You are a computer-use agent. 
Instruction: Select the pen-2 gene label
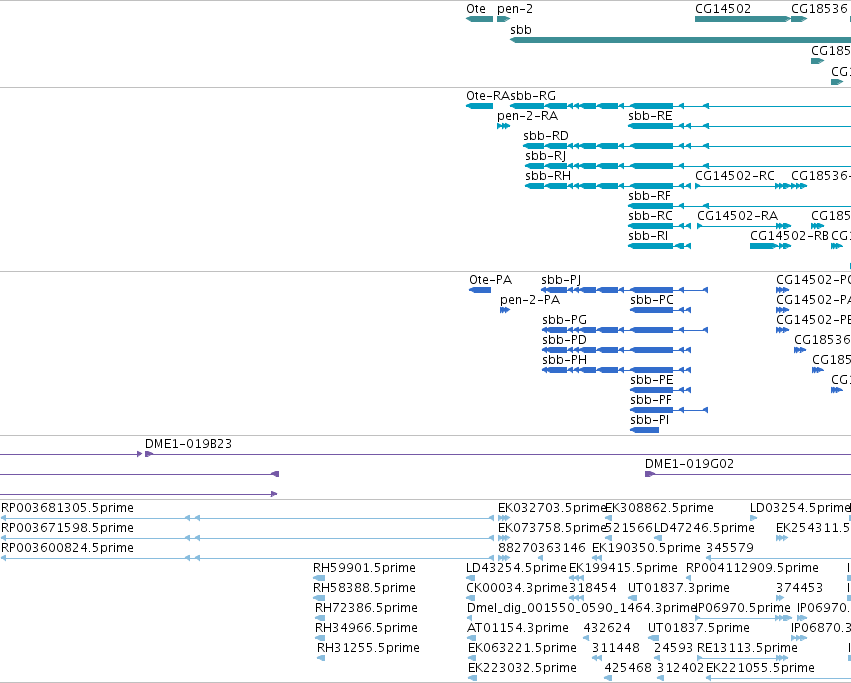pos(515,9)
